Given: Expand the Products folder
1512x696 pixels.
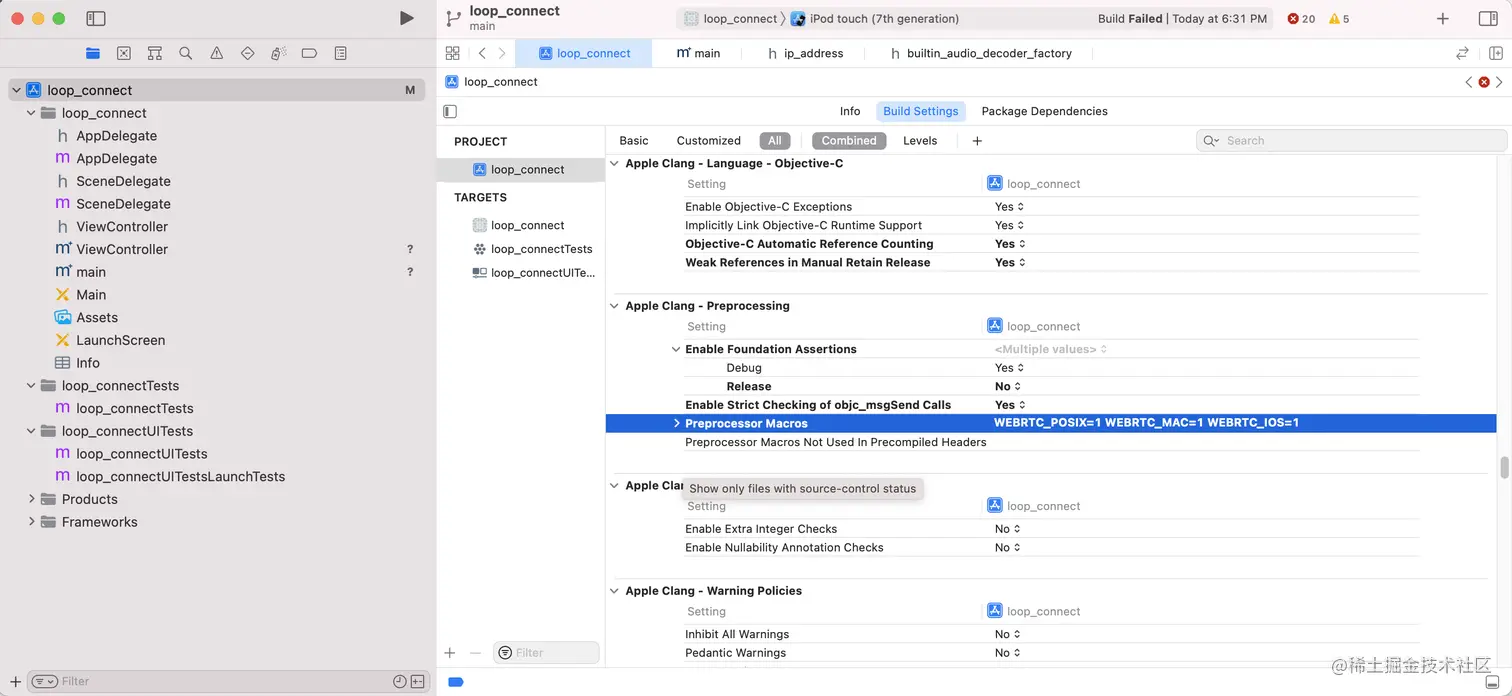Looking at the screenshot, I should click(x=31, y=499).
